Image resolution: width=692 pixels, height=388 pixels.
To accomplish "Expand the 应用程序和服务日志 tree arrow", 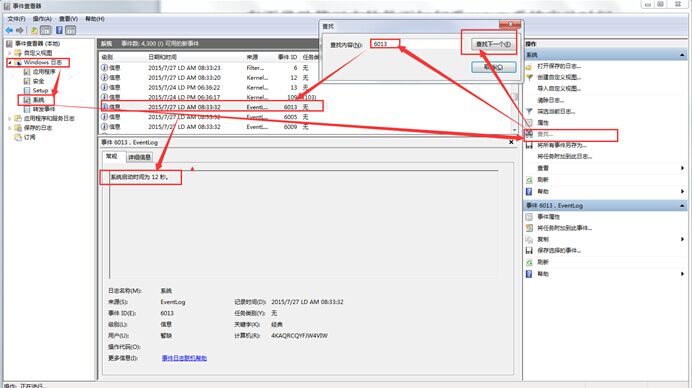I will [10, 118].
